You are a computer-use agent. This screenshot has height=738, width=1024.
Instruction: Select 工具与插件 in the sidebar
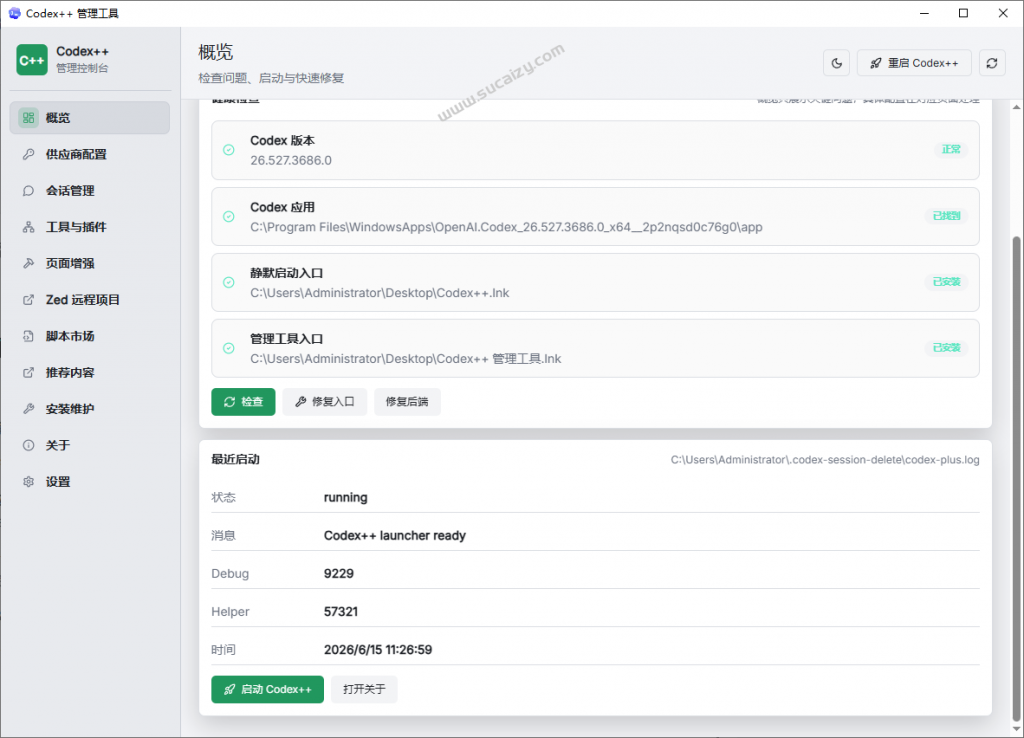[89, 227]
